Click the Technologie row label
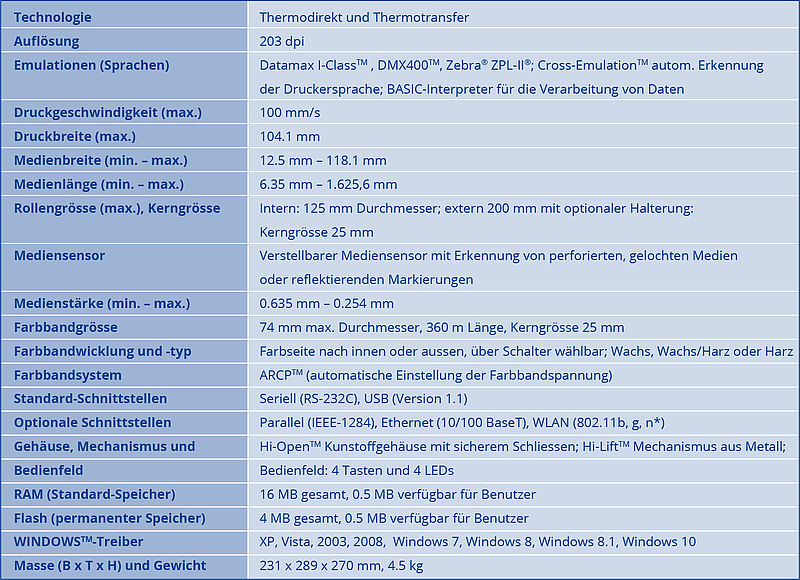 53,17
